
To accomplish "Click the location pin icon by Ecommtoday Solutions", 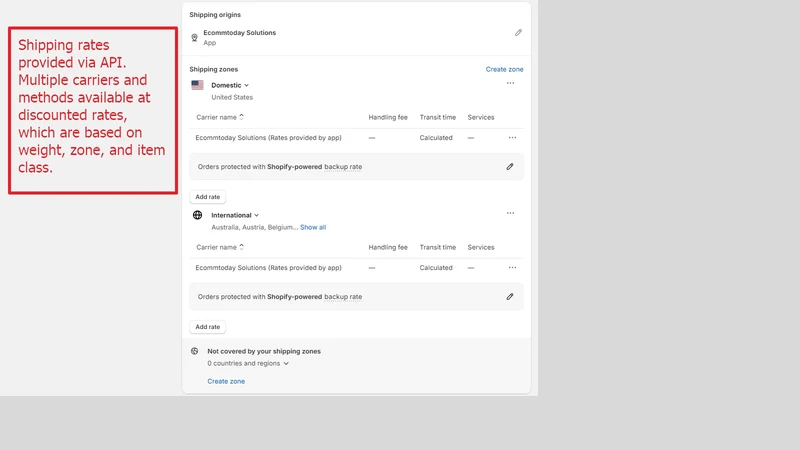I will coord(194,38).
